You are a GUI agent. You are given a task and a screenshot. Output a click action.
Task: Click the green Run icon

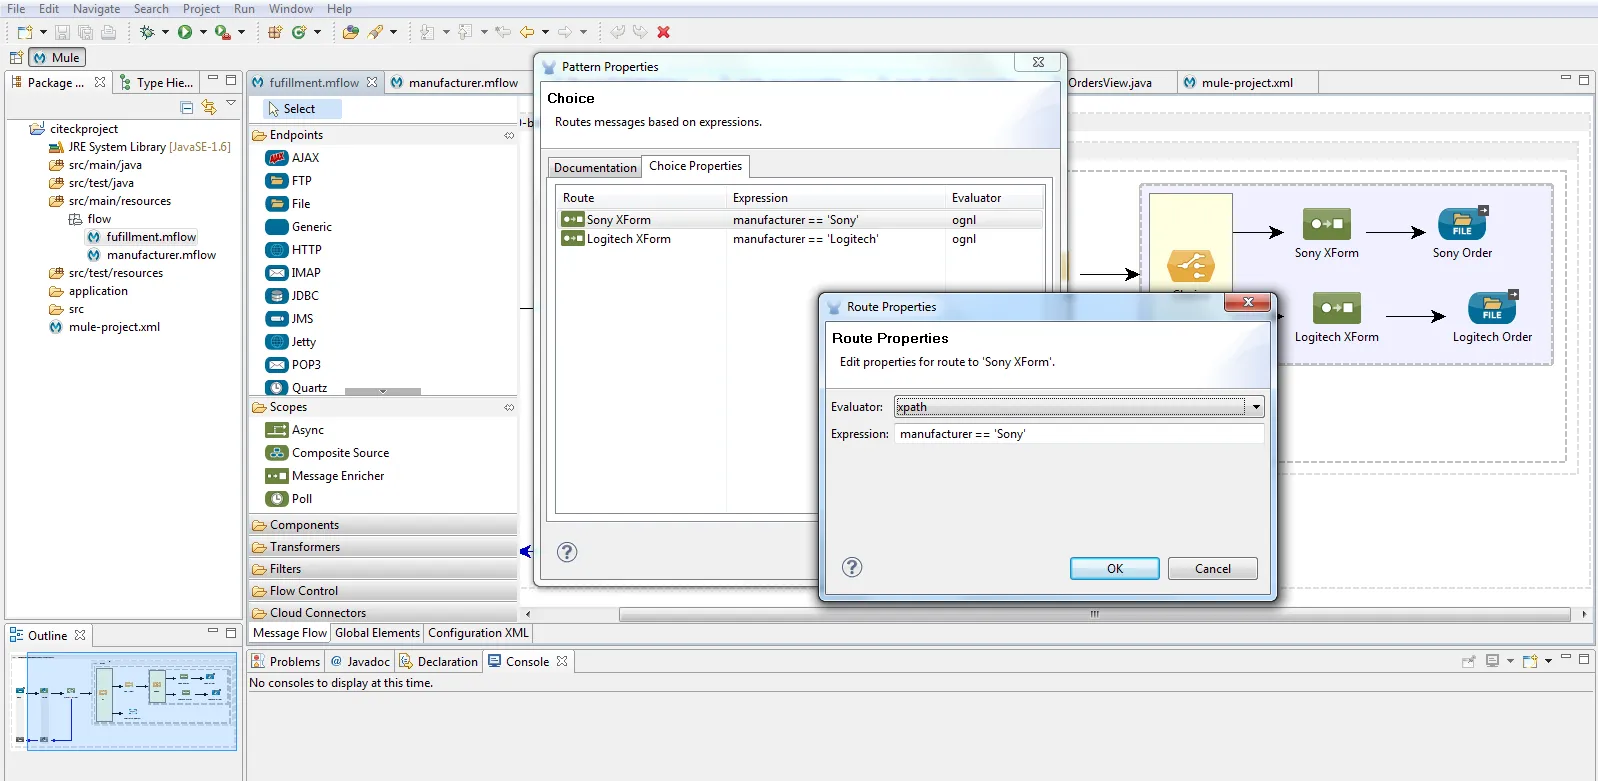coord(185,32)
